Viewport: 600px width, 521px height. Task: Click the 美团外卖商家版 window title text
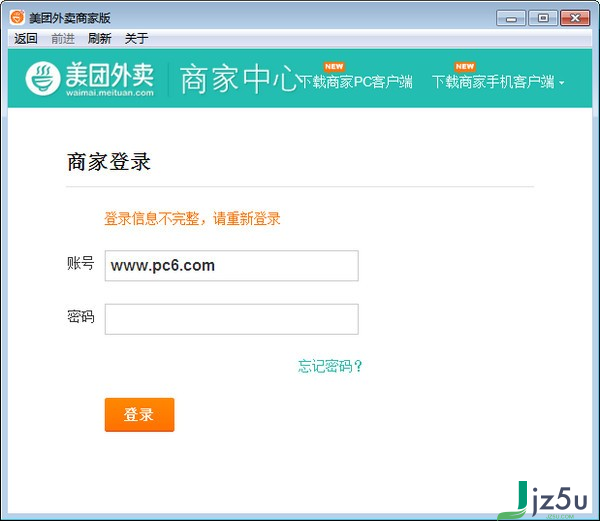tap(70, 18)
